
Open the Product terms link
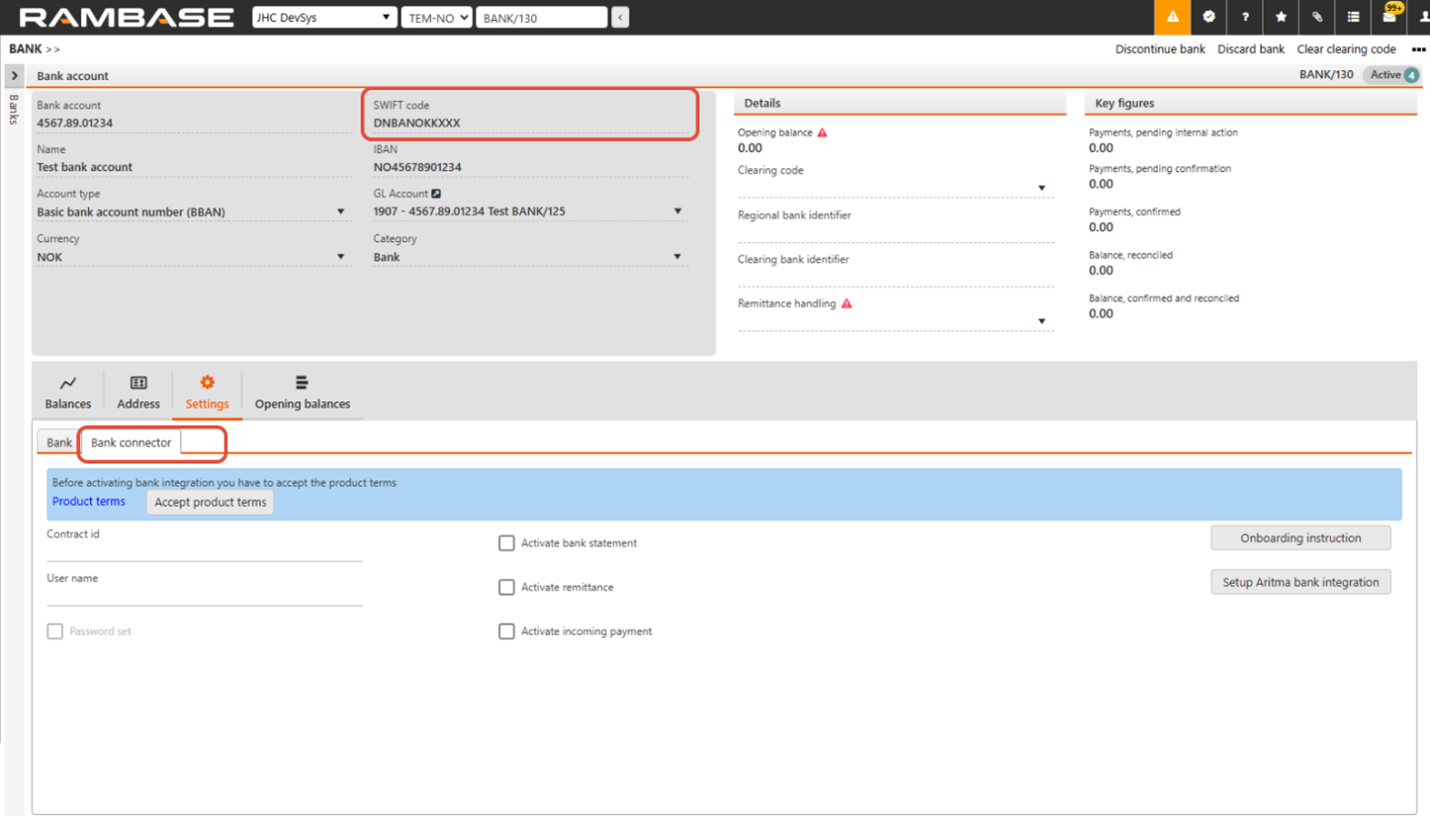pyautogui.click(x=89, y=501)
